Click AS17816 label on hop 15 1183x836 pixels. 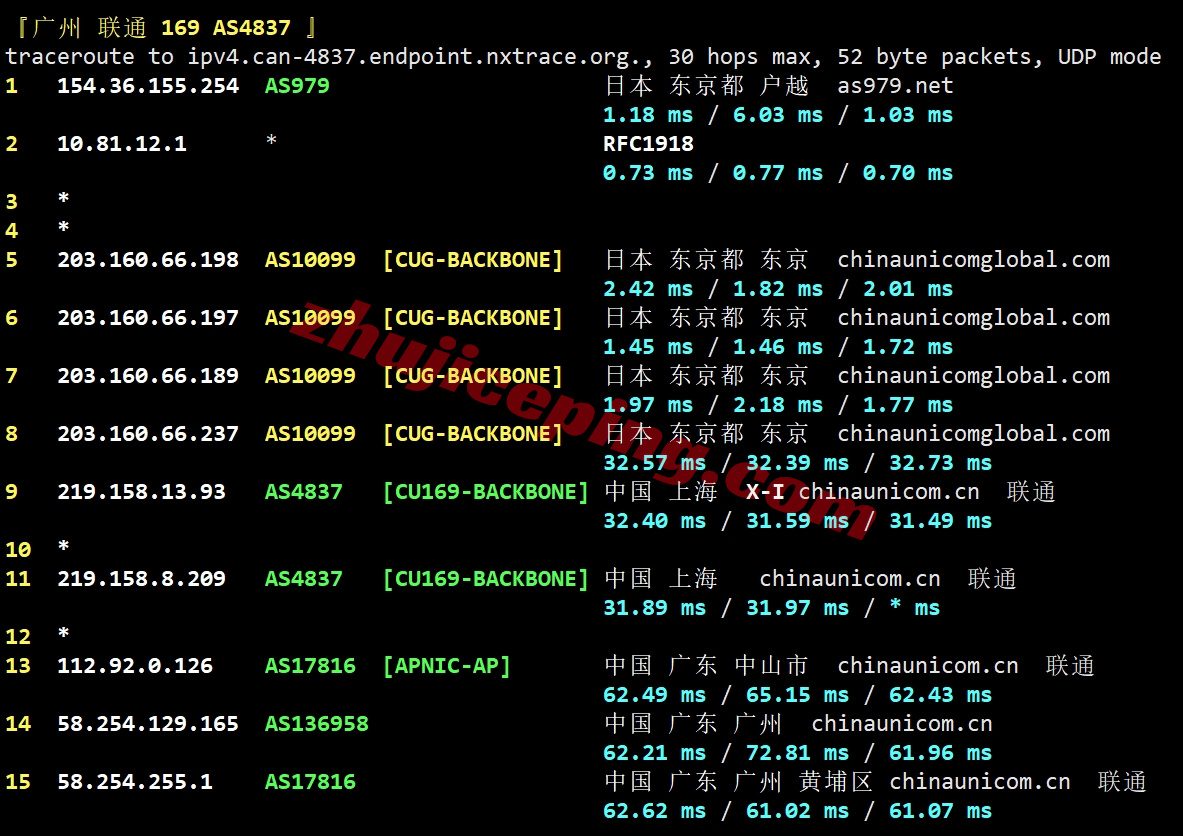(x=310, y=782)
